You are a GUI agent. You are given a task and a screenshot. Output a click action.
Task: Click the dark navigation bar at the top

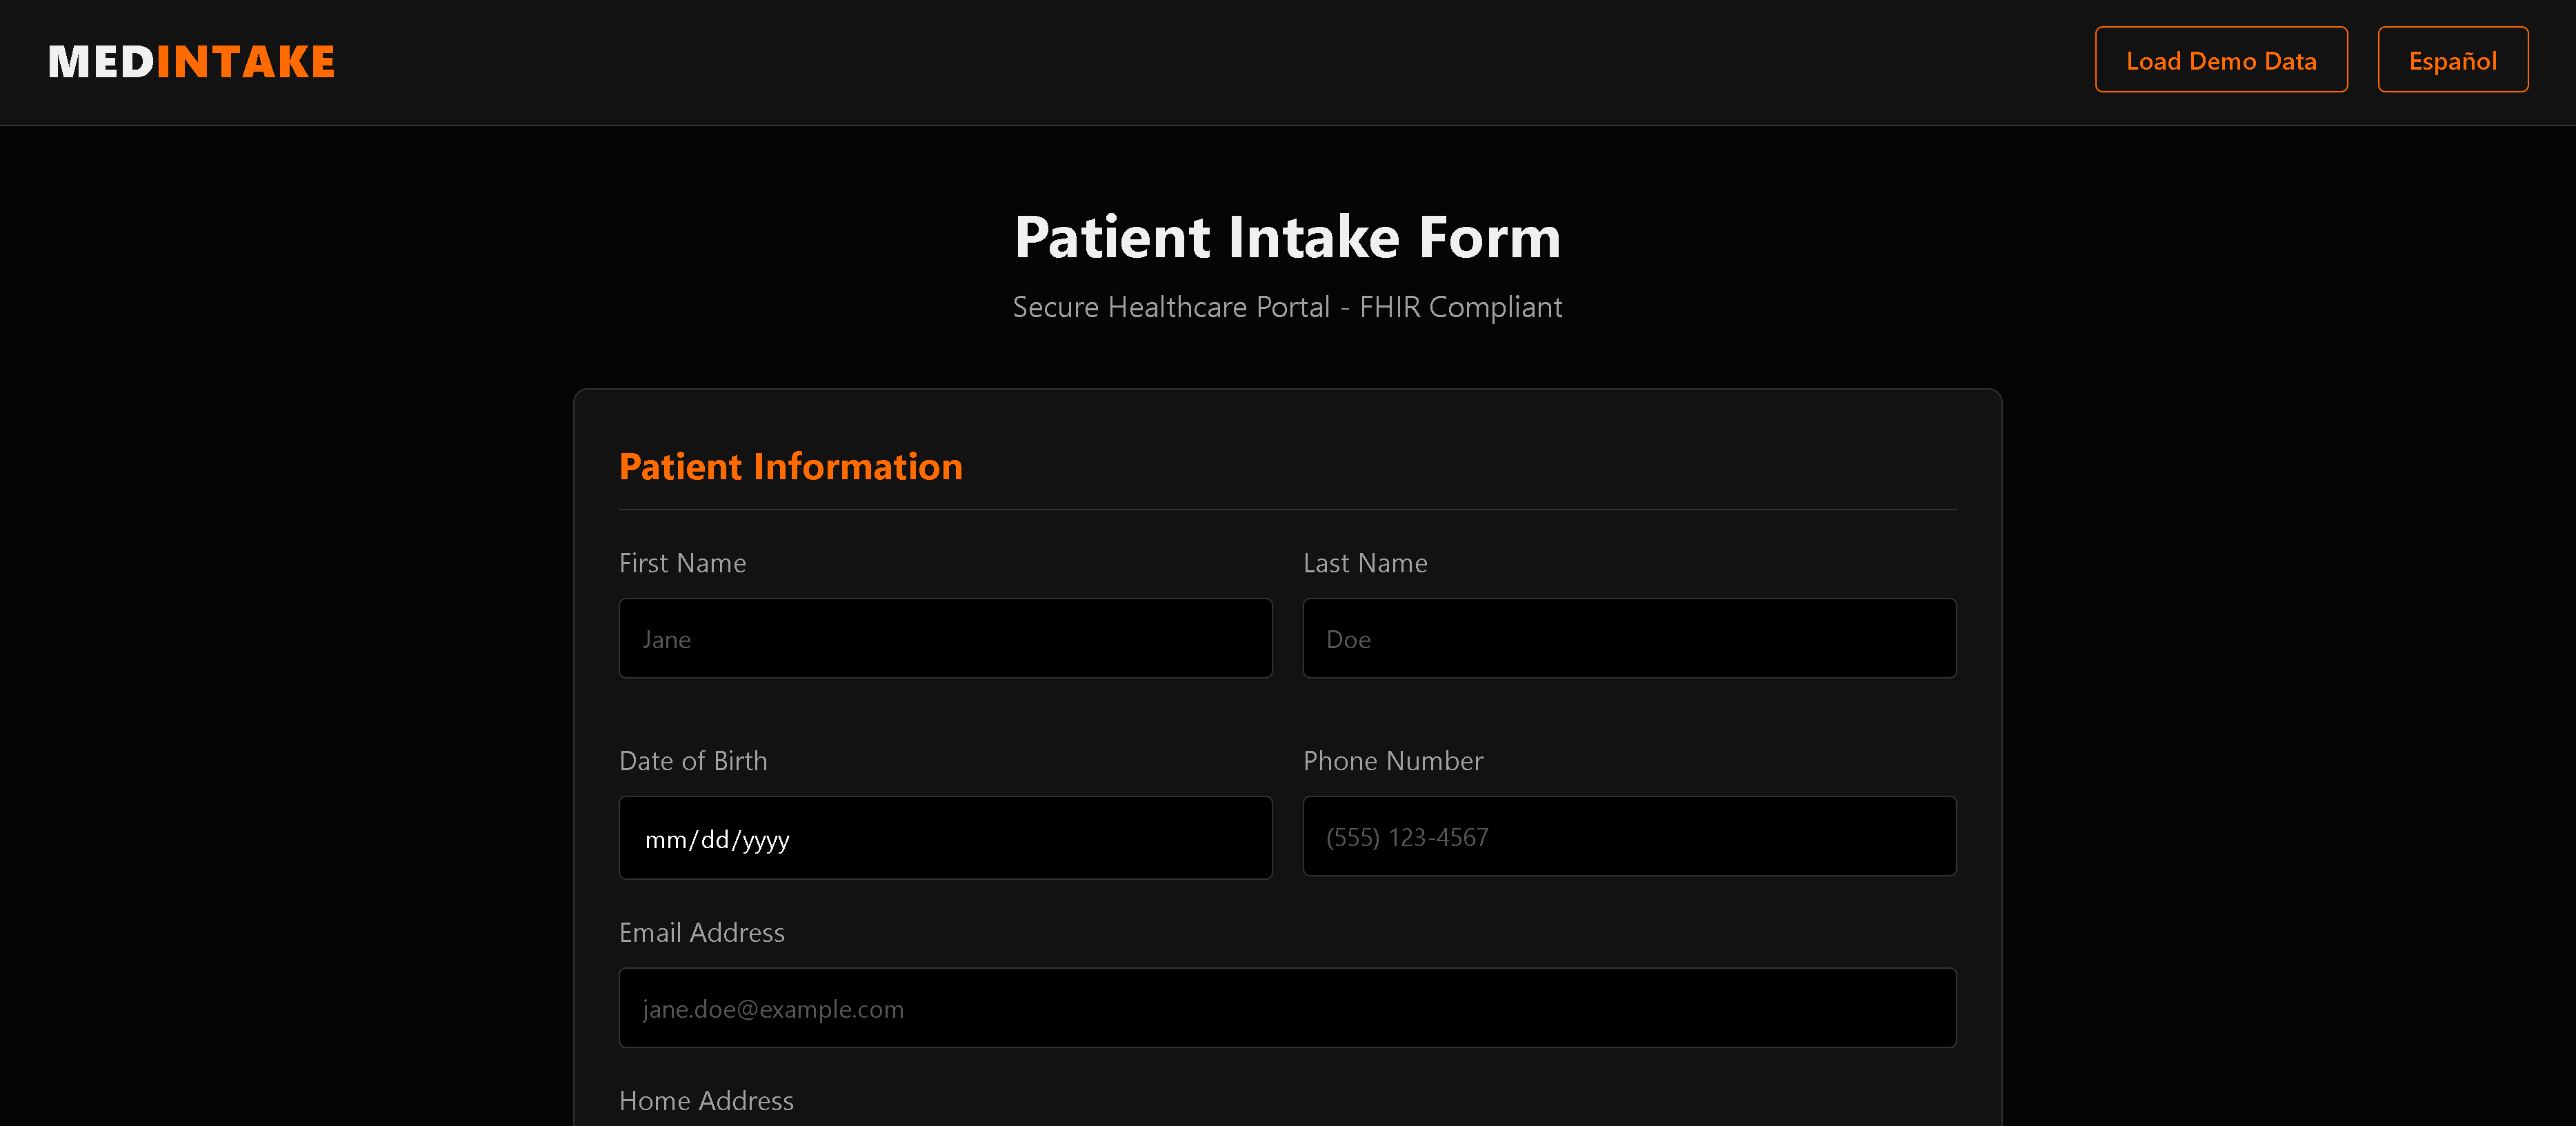coord(1000,61)
